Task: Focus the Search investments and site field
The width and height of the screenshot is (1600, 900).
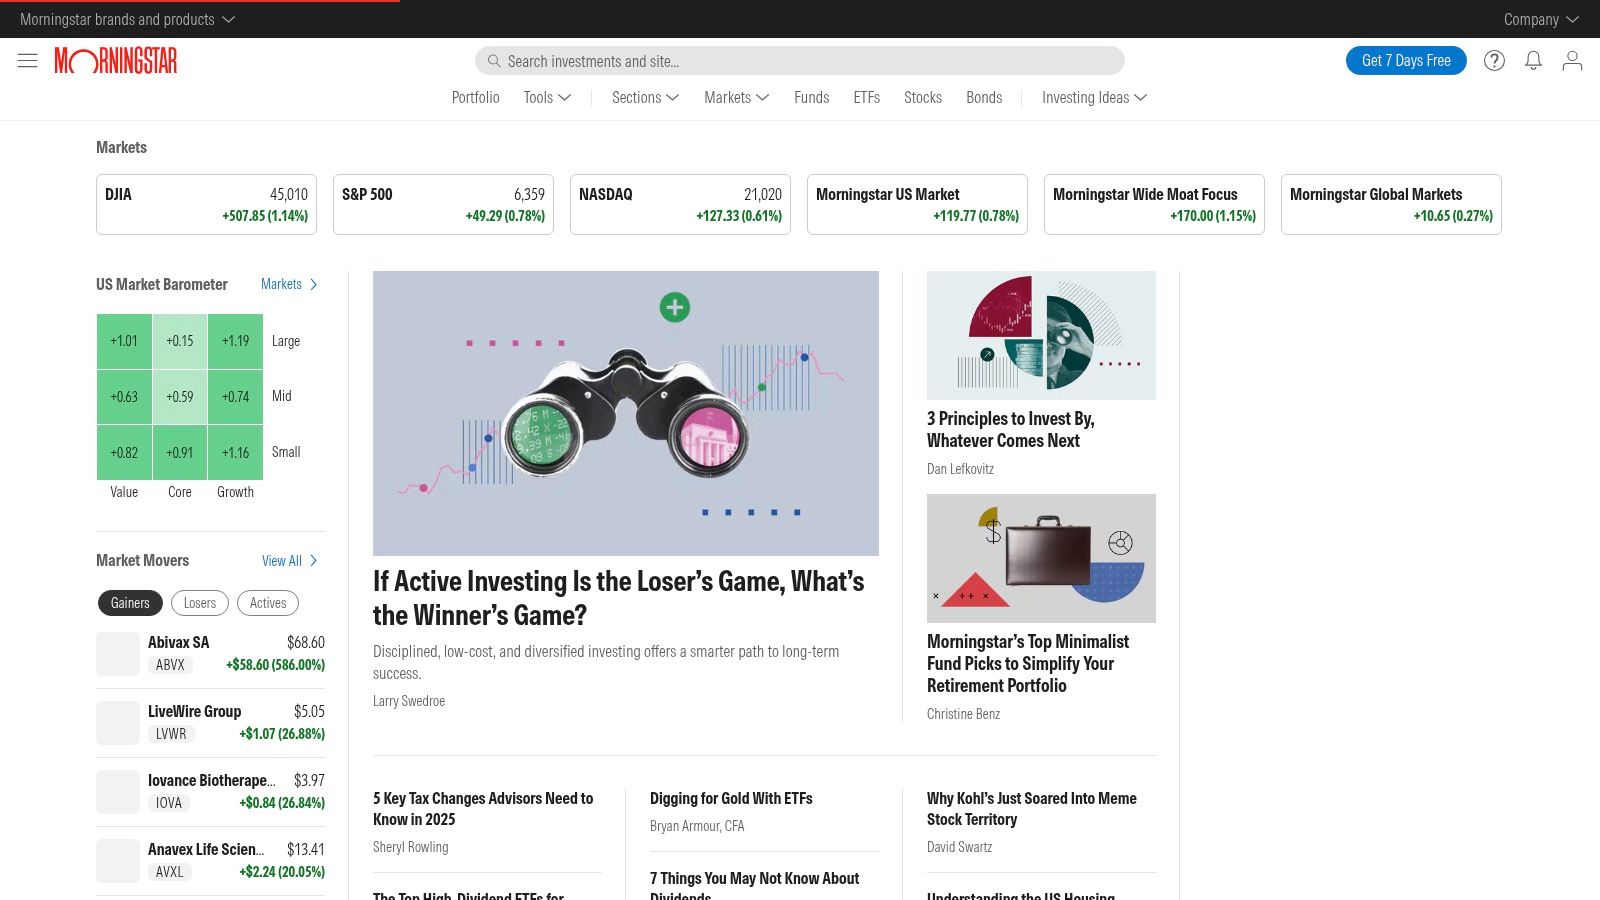Action: 800,61
